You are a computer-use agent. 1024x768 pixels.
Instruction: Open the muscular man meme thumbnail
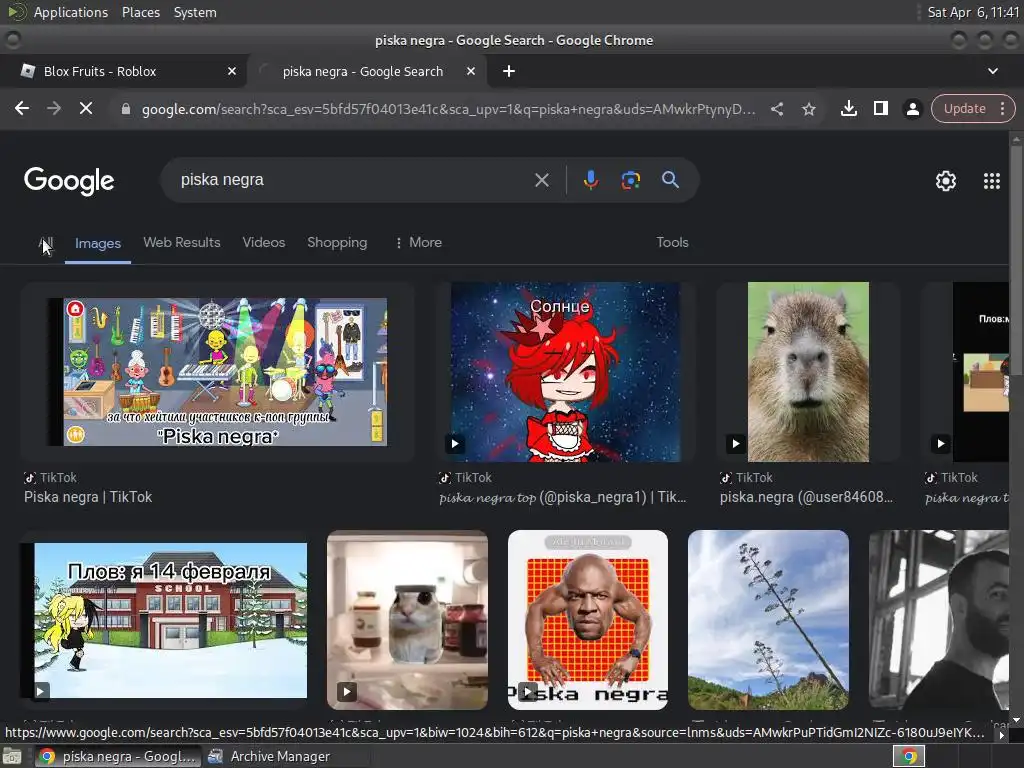click(588, 620)
